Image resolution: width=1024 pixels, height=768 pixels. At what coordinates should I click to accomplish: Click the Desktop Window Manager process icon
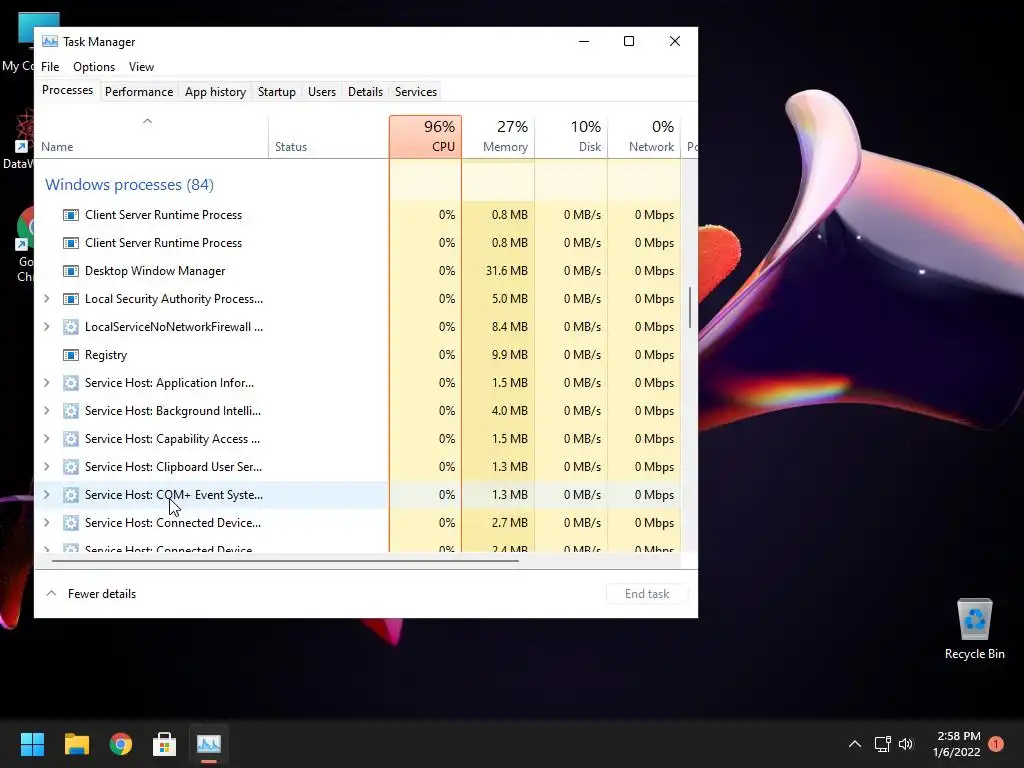71,271
